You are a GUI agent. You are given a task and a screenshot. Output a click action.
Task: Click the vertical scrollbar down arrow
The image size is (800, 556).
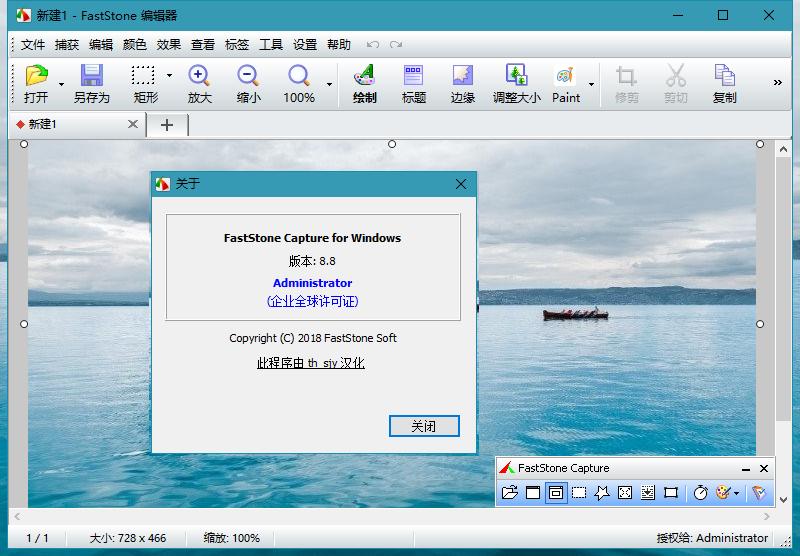784,500
